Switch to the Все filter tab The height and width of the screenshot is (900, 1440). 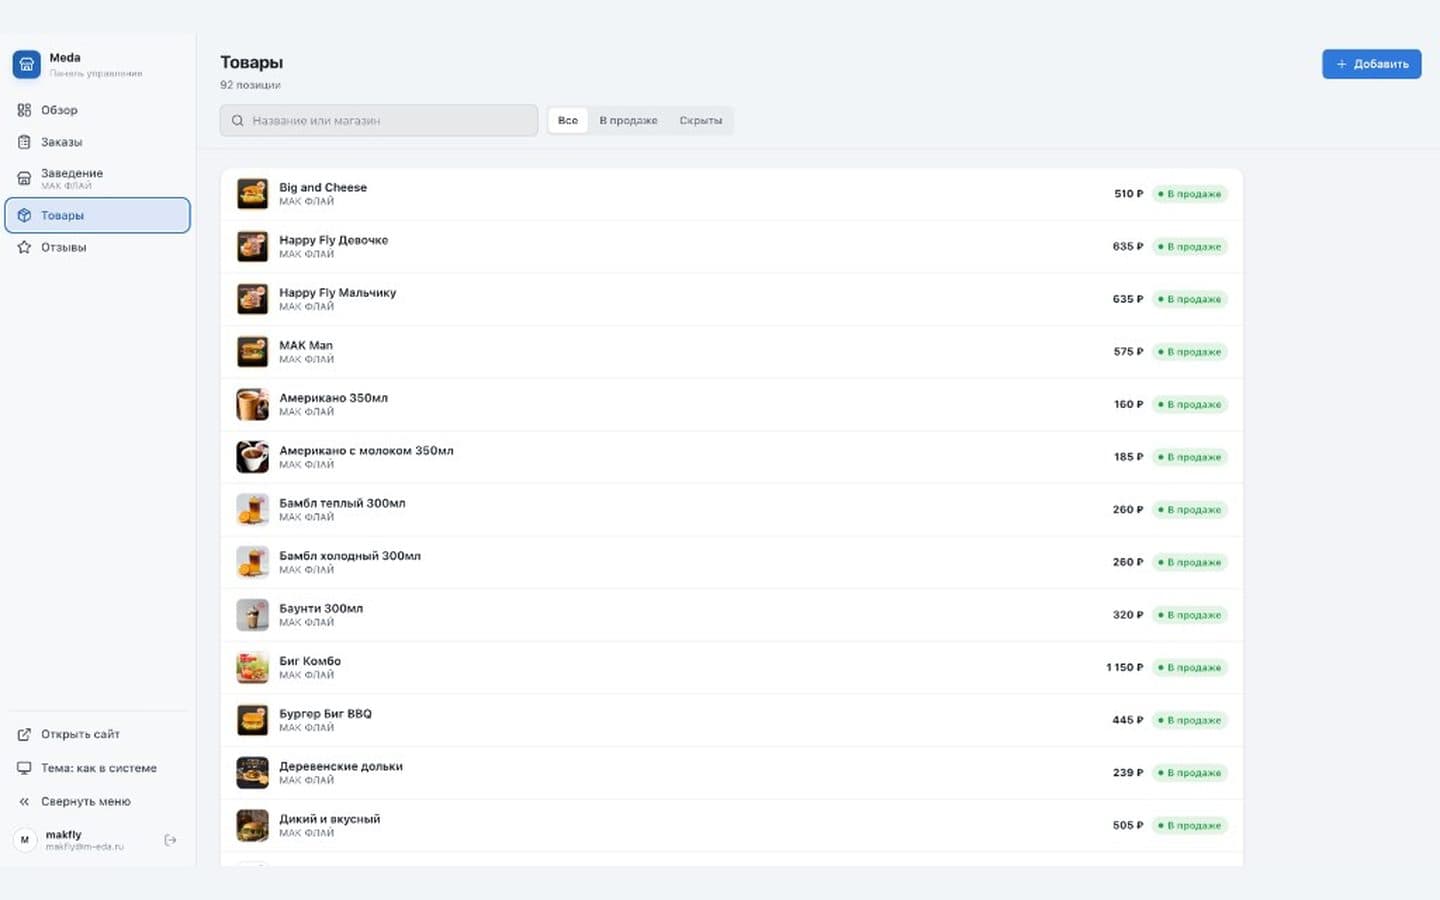coord(568,121)
